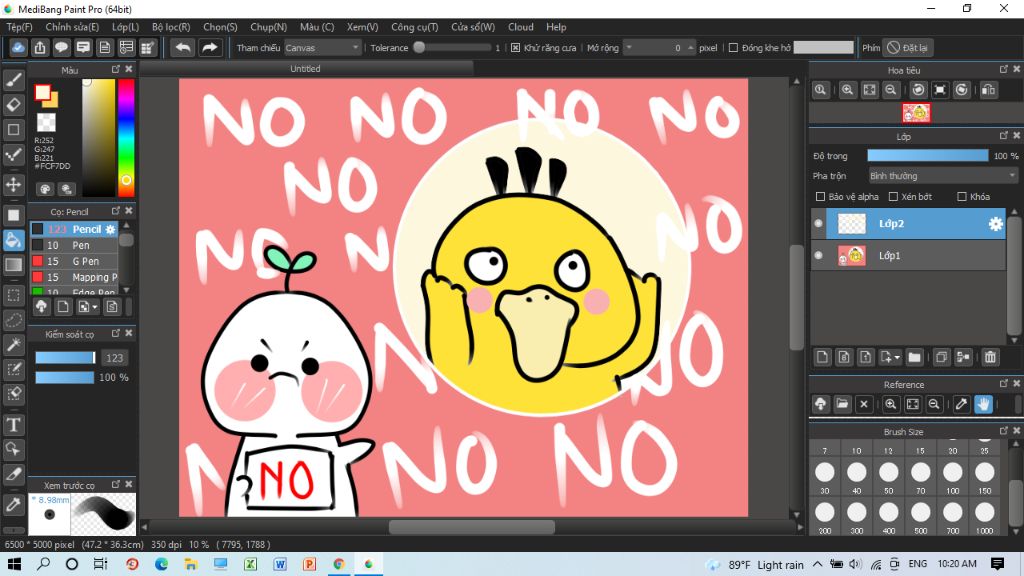Adjust Tolerance slider handle

coord(419,48)
